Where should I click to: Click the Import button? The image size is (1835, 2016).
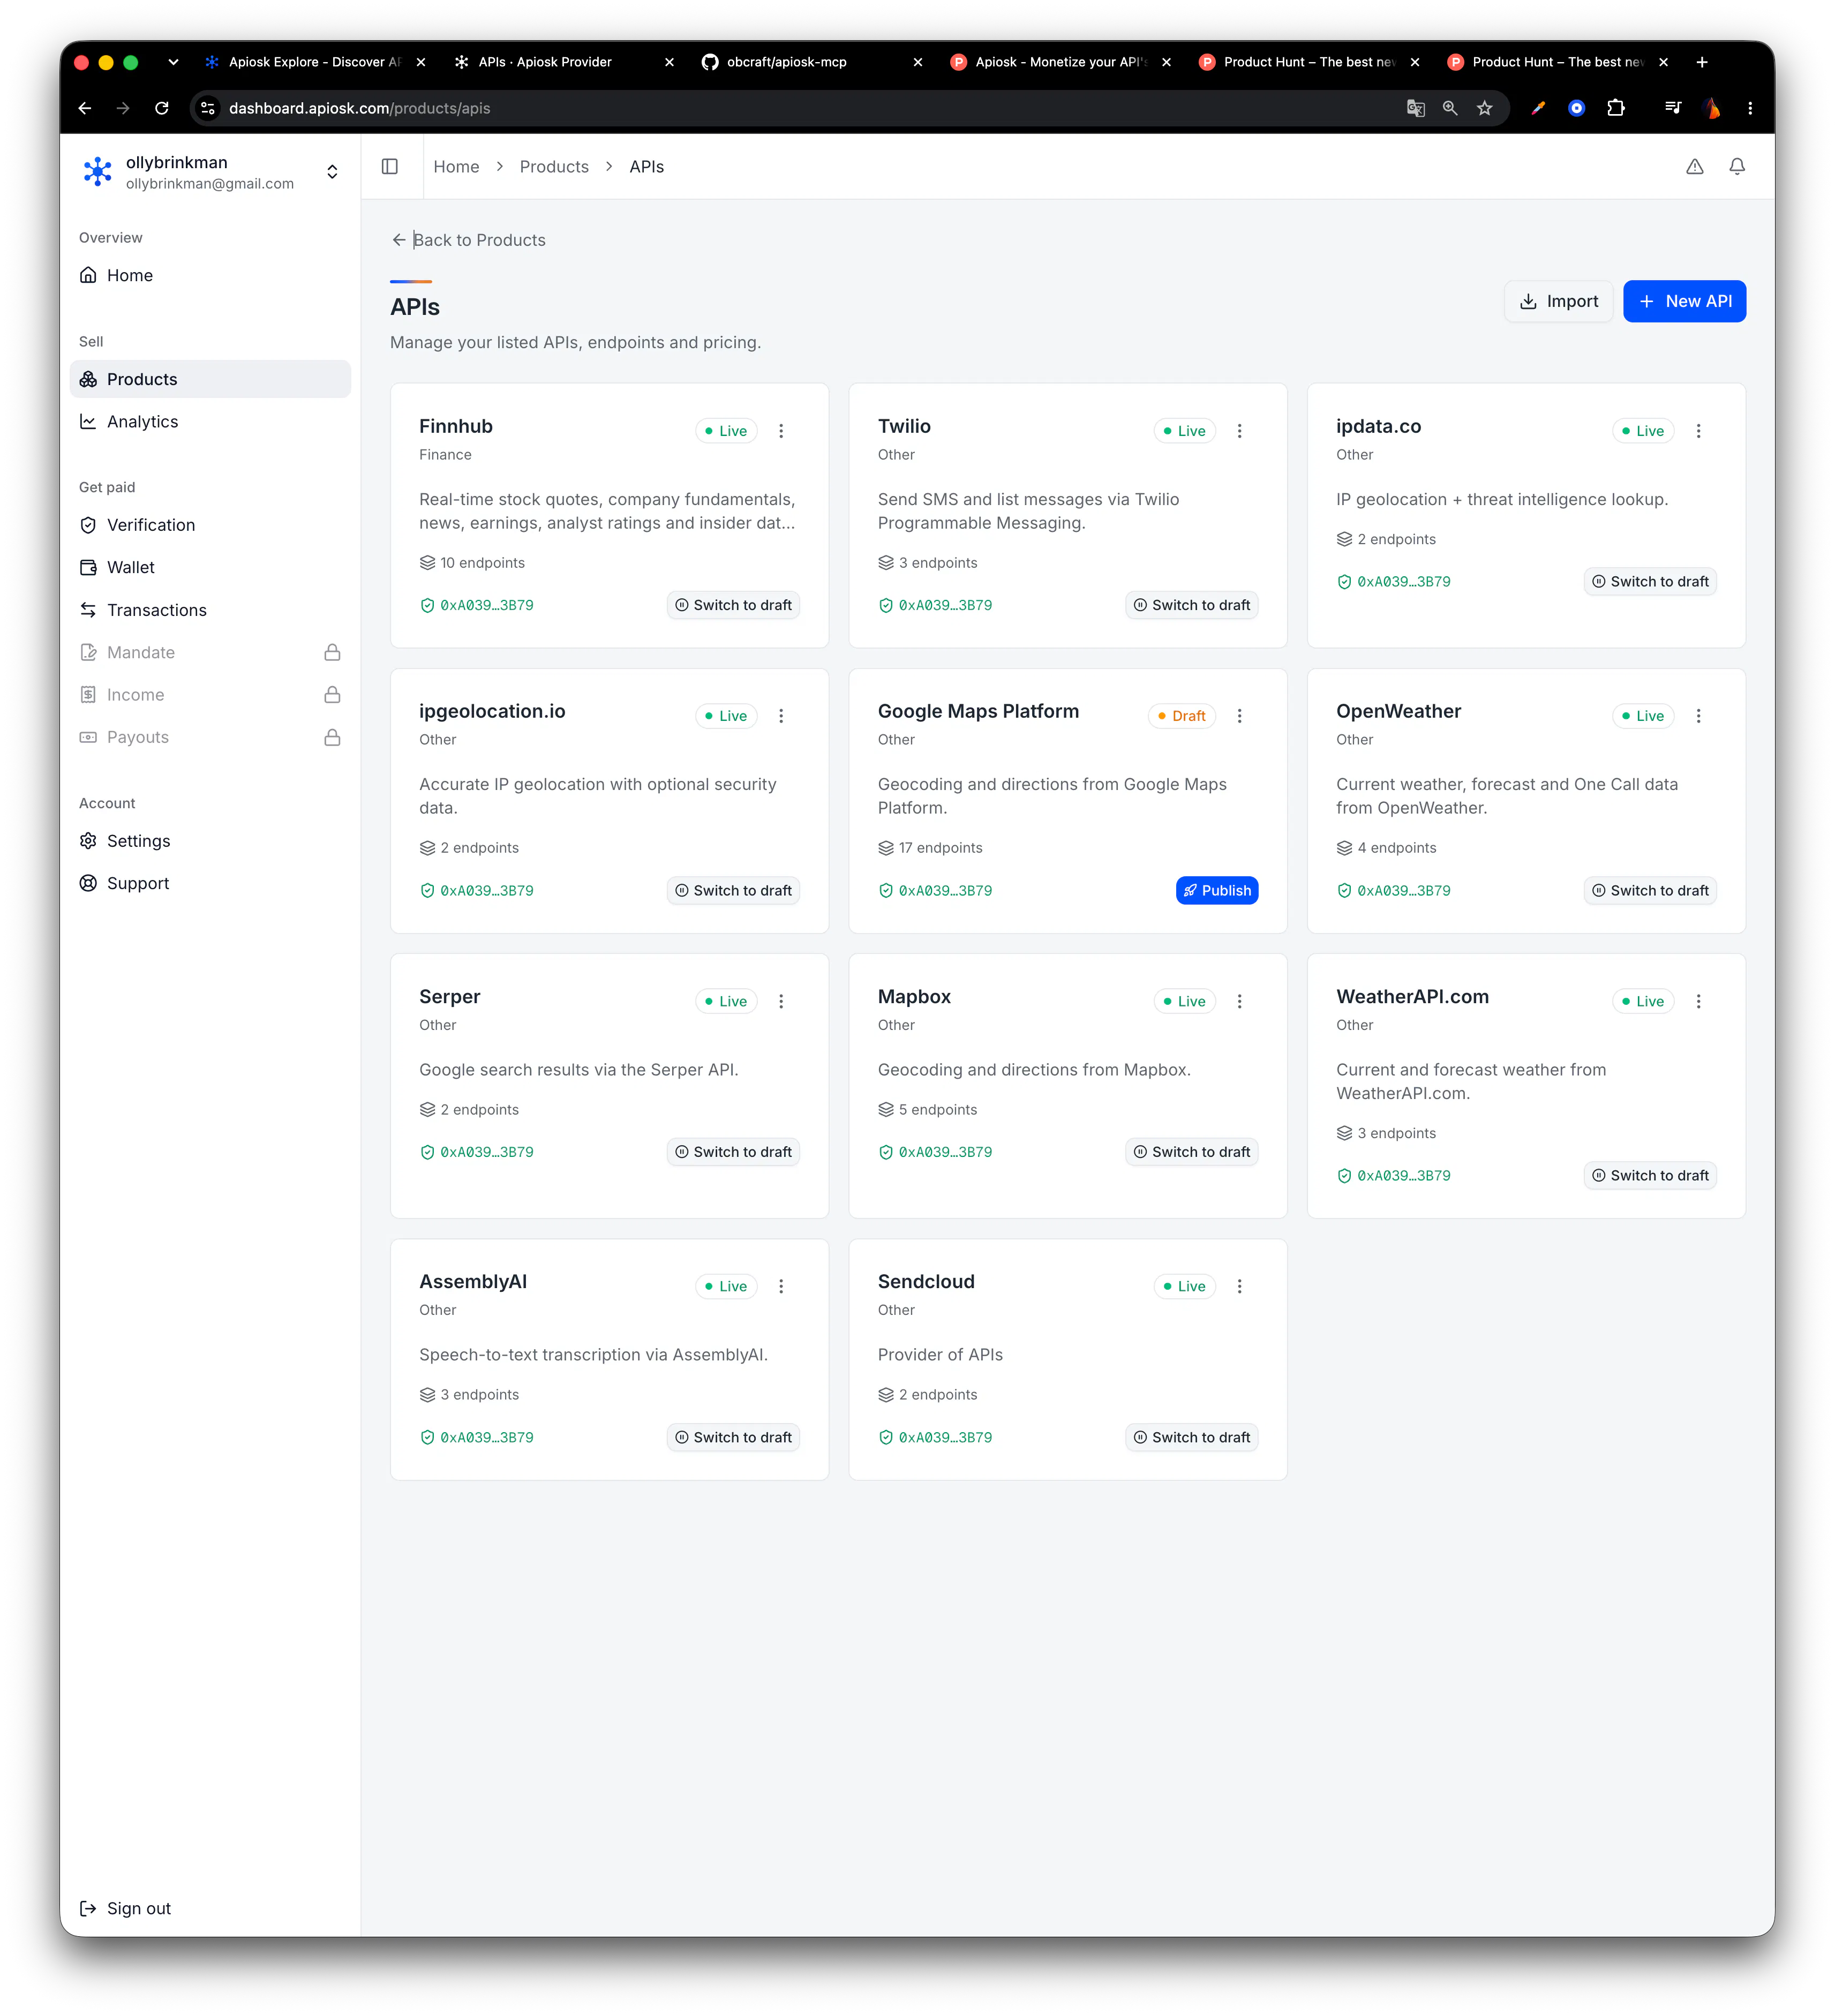point(1558,301)
